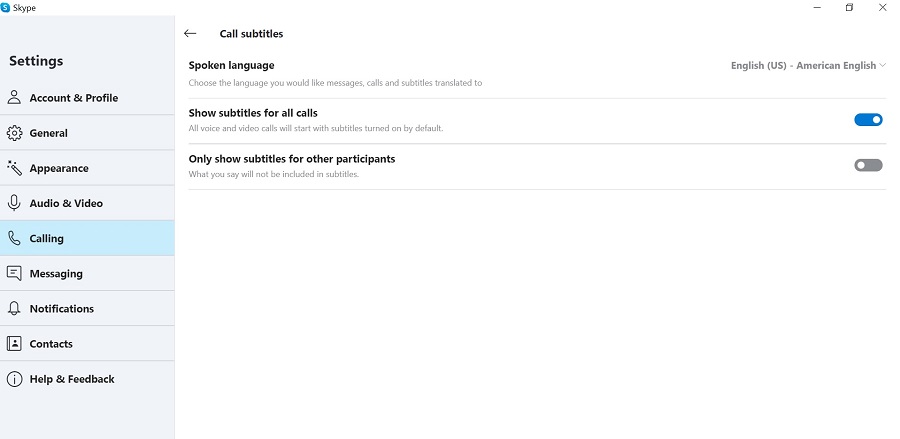
Task: Click the chat bubble Messaging icon
Action: 14,273
